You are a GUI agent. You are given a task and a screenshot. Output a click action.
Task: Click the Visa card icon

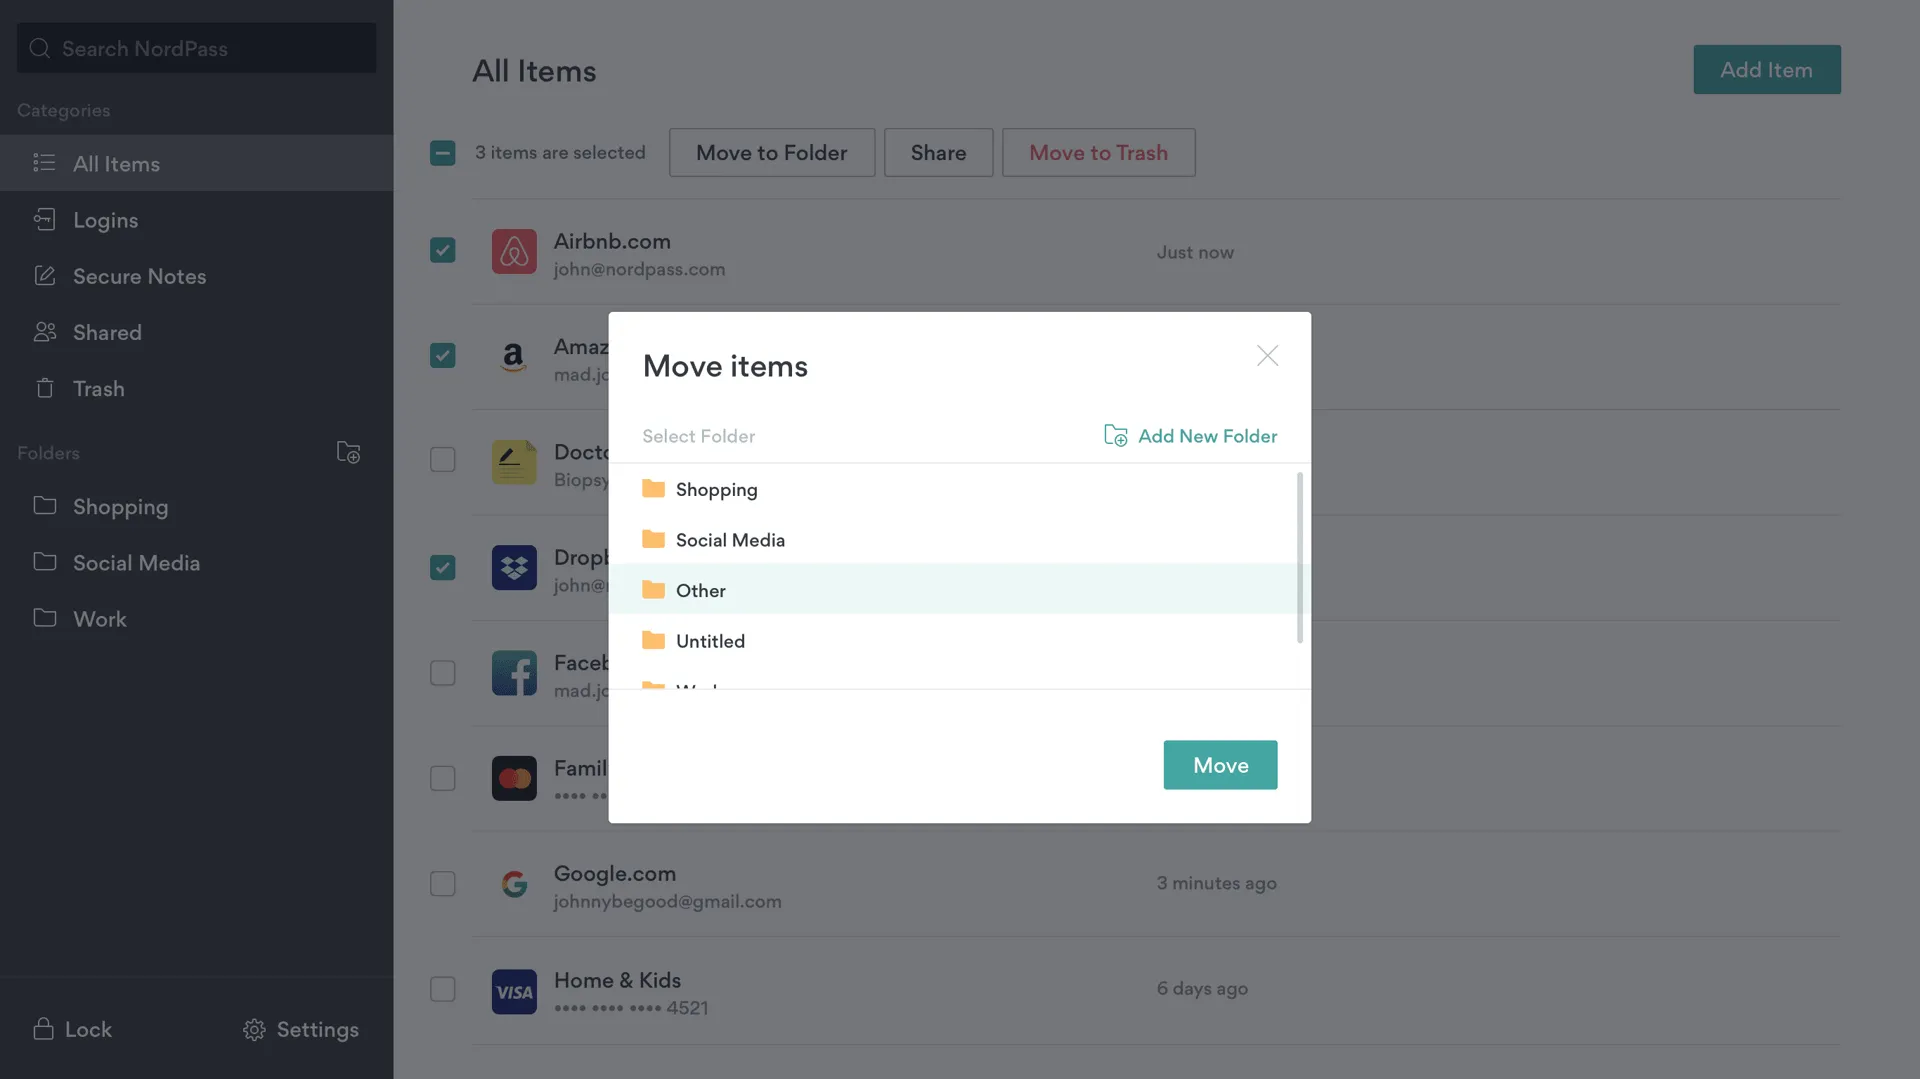(514, 992)
